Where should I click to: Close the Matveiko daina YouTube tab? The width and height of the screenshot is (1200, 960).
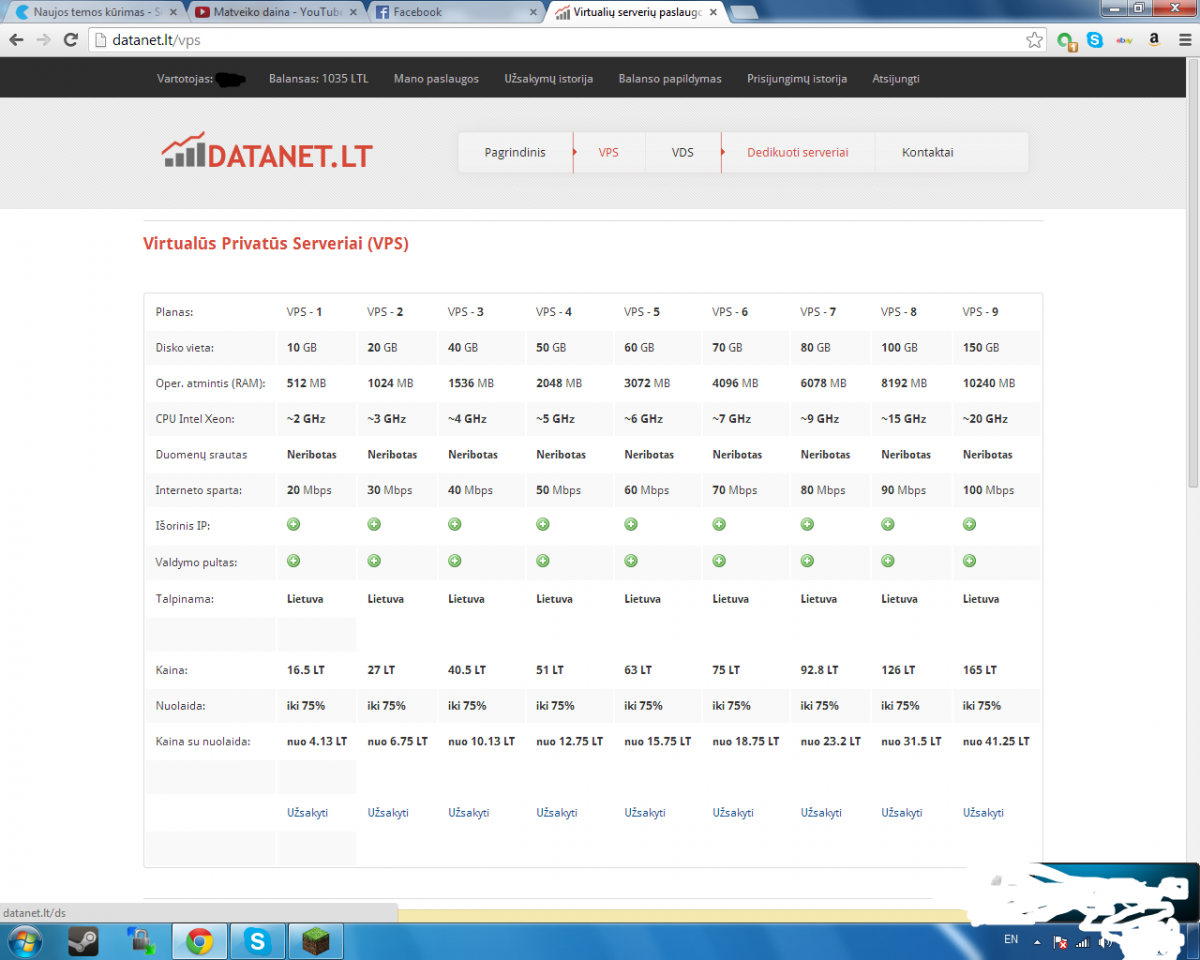tap(353, 12)
